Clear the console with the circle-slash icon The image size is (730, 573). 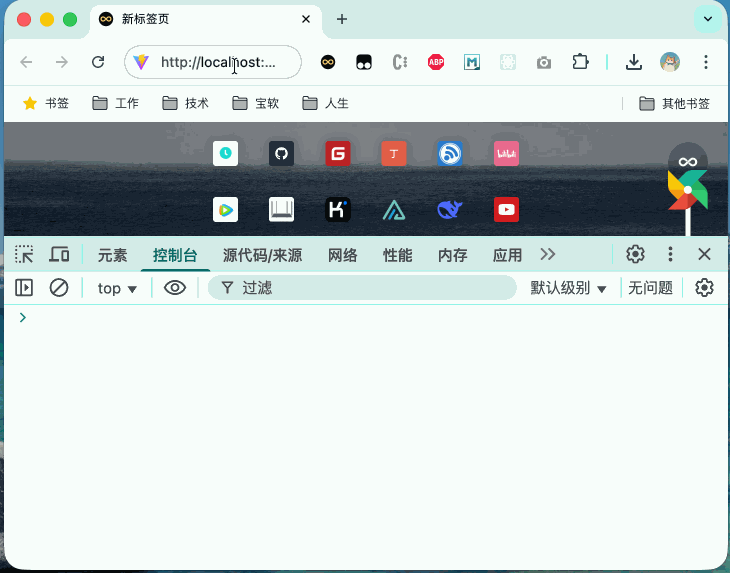coord(59,288)
